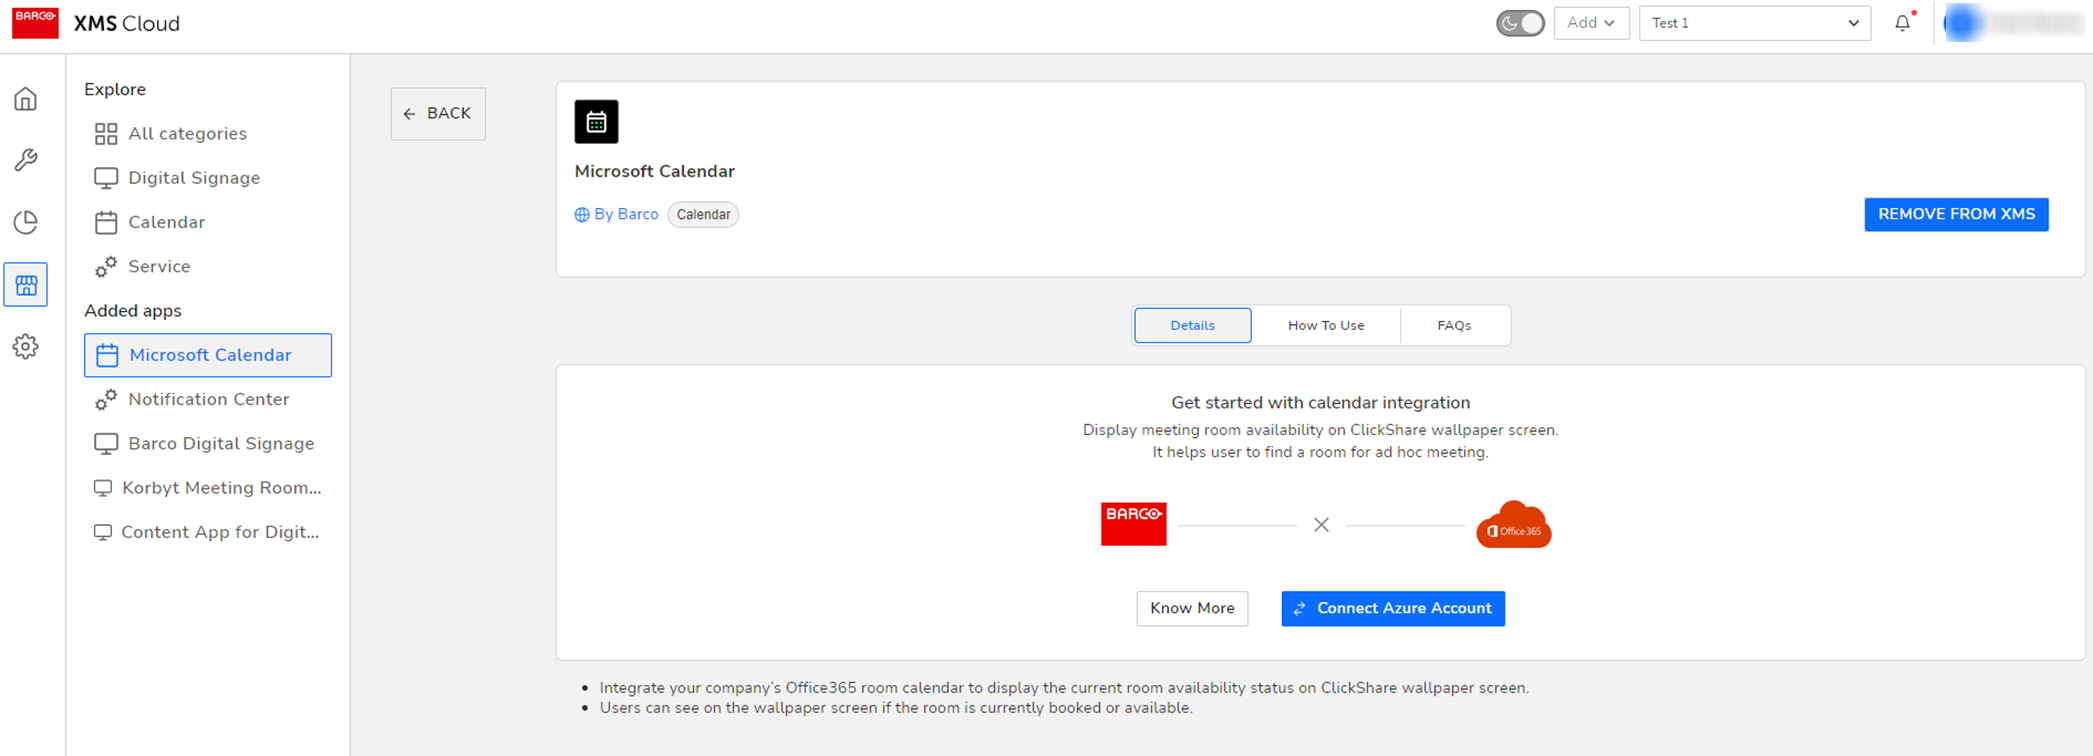Go back using the BACK button
The image size is (2093, 756).
438,114
